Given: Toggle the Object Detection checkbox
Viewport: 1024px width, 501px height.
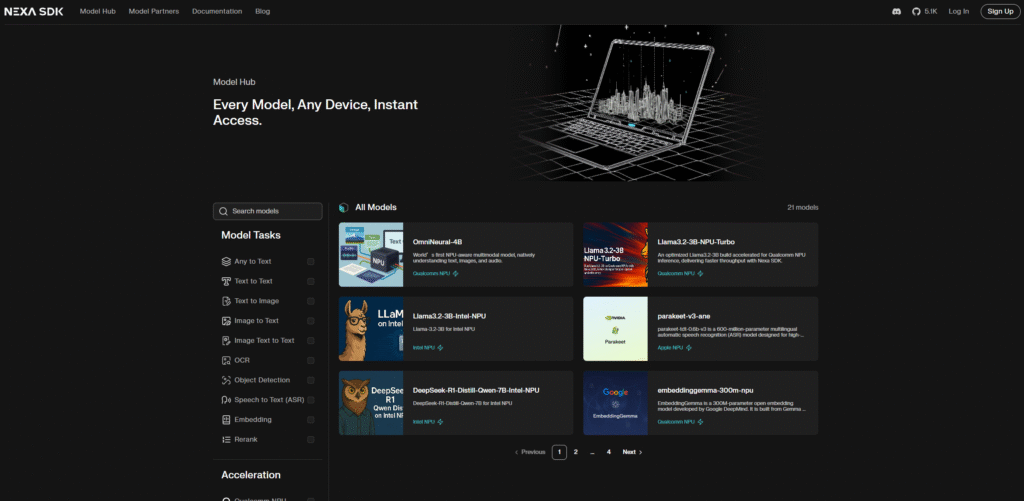Looking at the screenshot, I should [x=311, y=380].
